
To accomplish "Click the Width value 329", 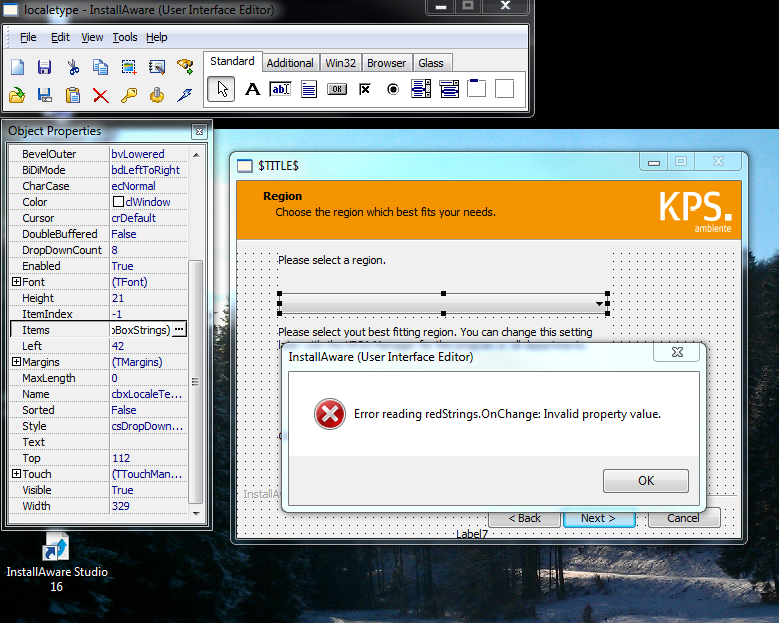I will coord(148,506).
